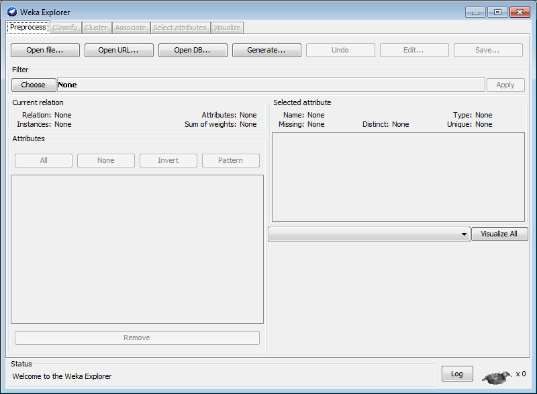Screen dimensions: 537x394
Task: Click the Edit... button
Action: 414,50
